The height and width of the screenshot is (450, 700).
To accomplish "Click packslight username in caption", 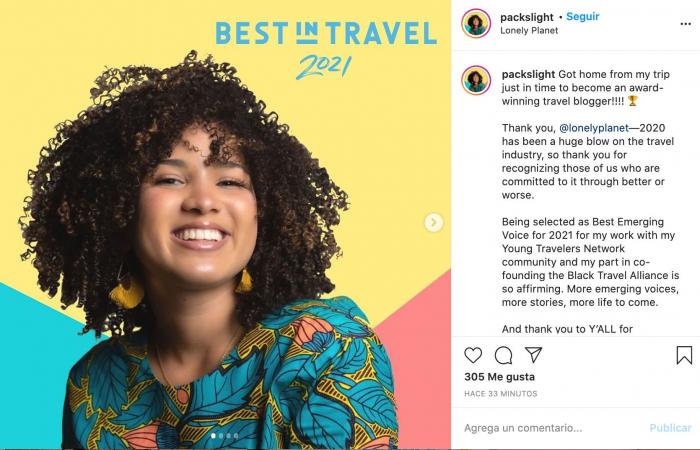I will pos(528,75).
